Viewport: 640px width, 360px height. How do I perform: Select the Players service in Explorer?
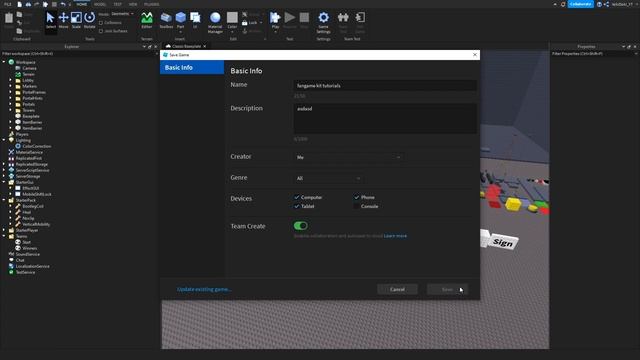pyautogui.click(x=19, y=134)
